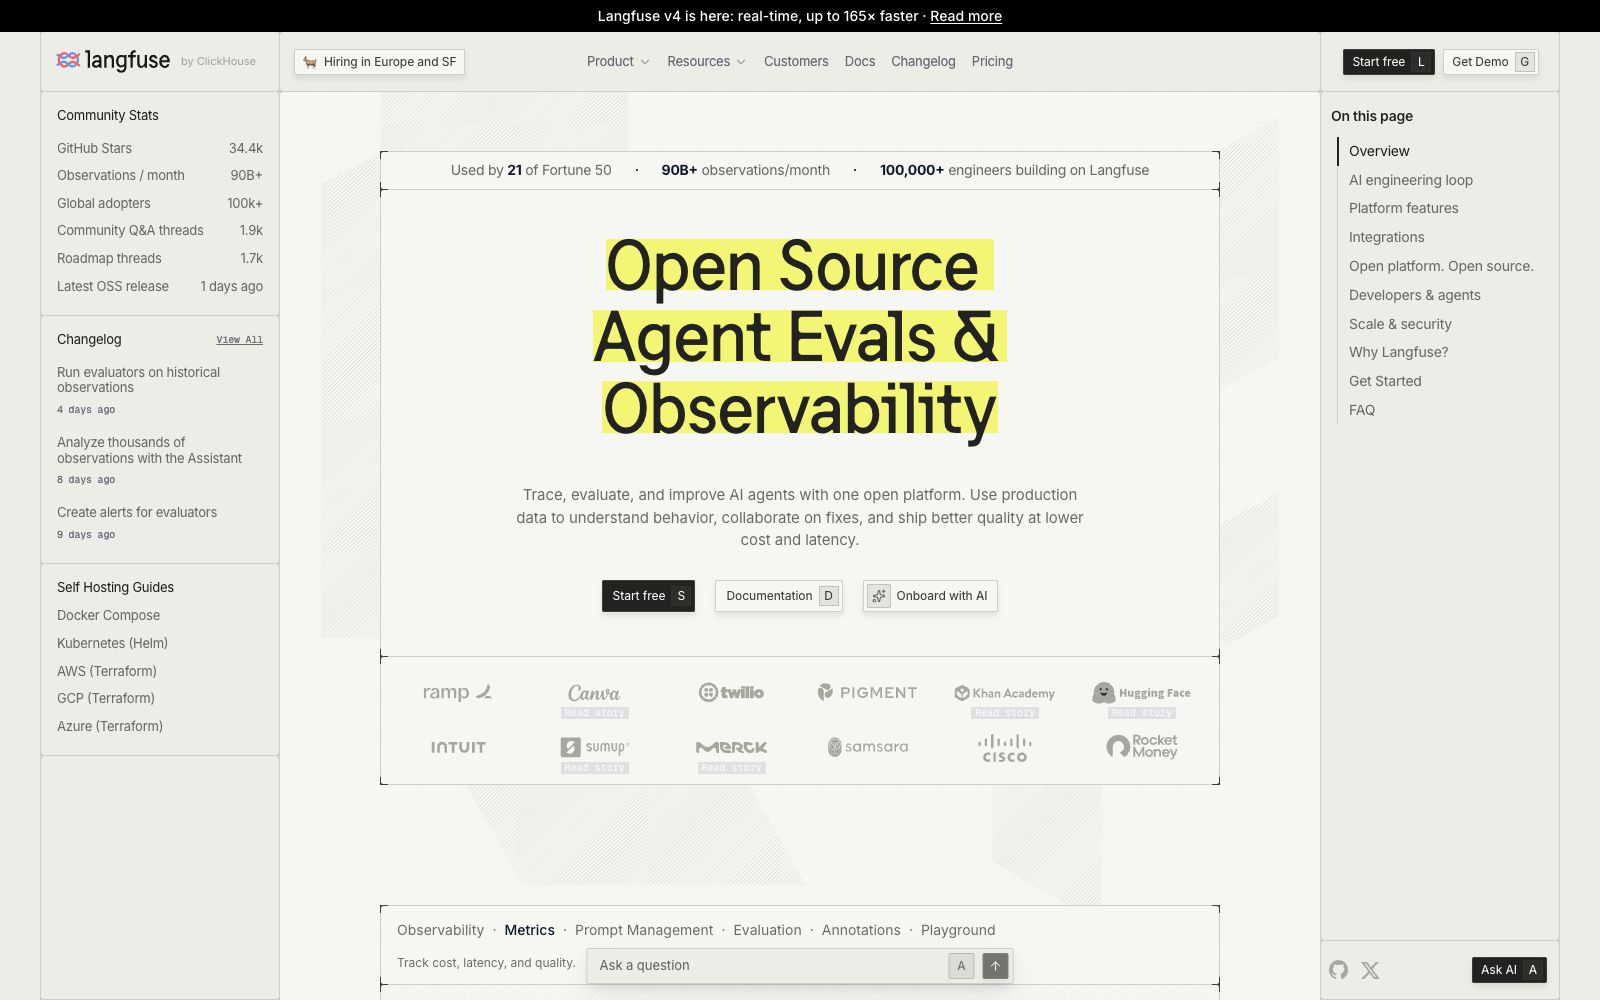Click the Hiring in Europe and SF badge

[x=379, y=62]
